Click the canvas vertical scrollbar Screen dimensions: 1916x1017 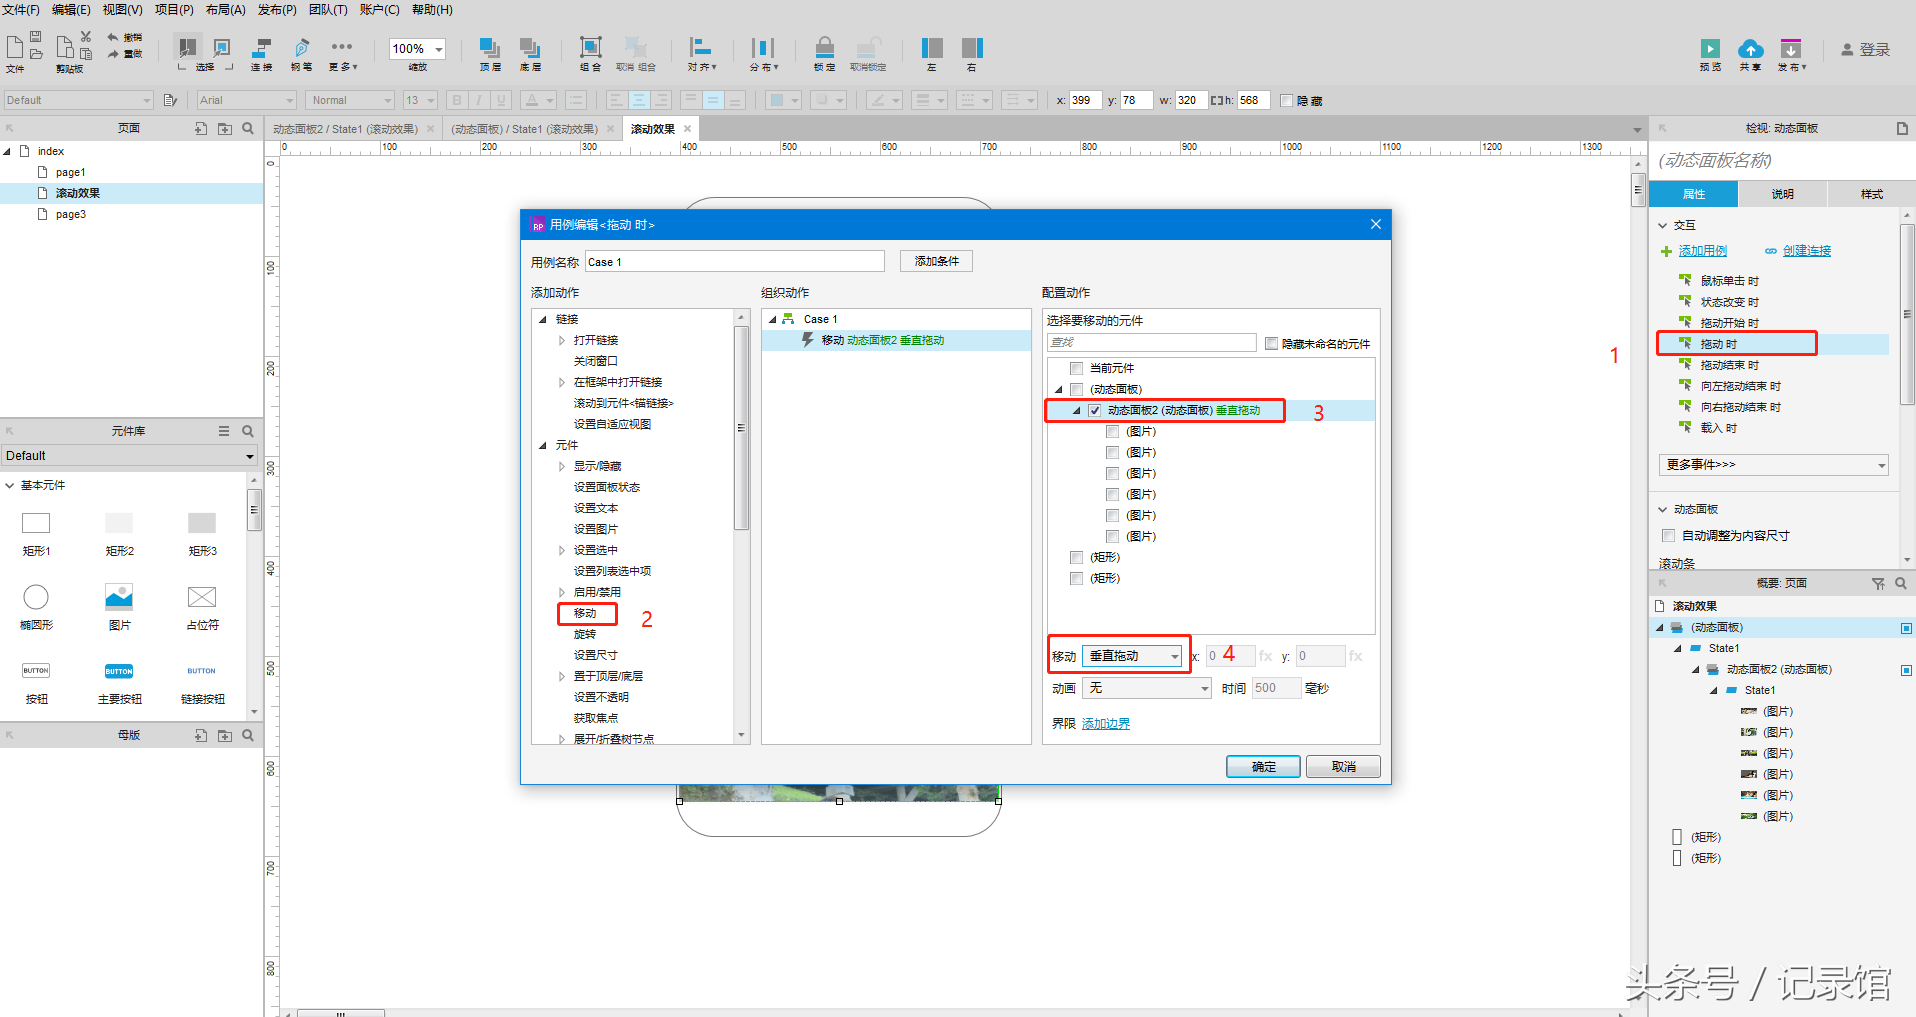(1638, 188)
